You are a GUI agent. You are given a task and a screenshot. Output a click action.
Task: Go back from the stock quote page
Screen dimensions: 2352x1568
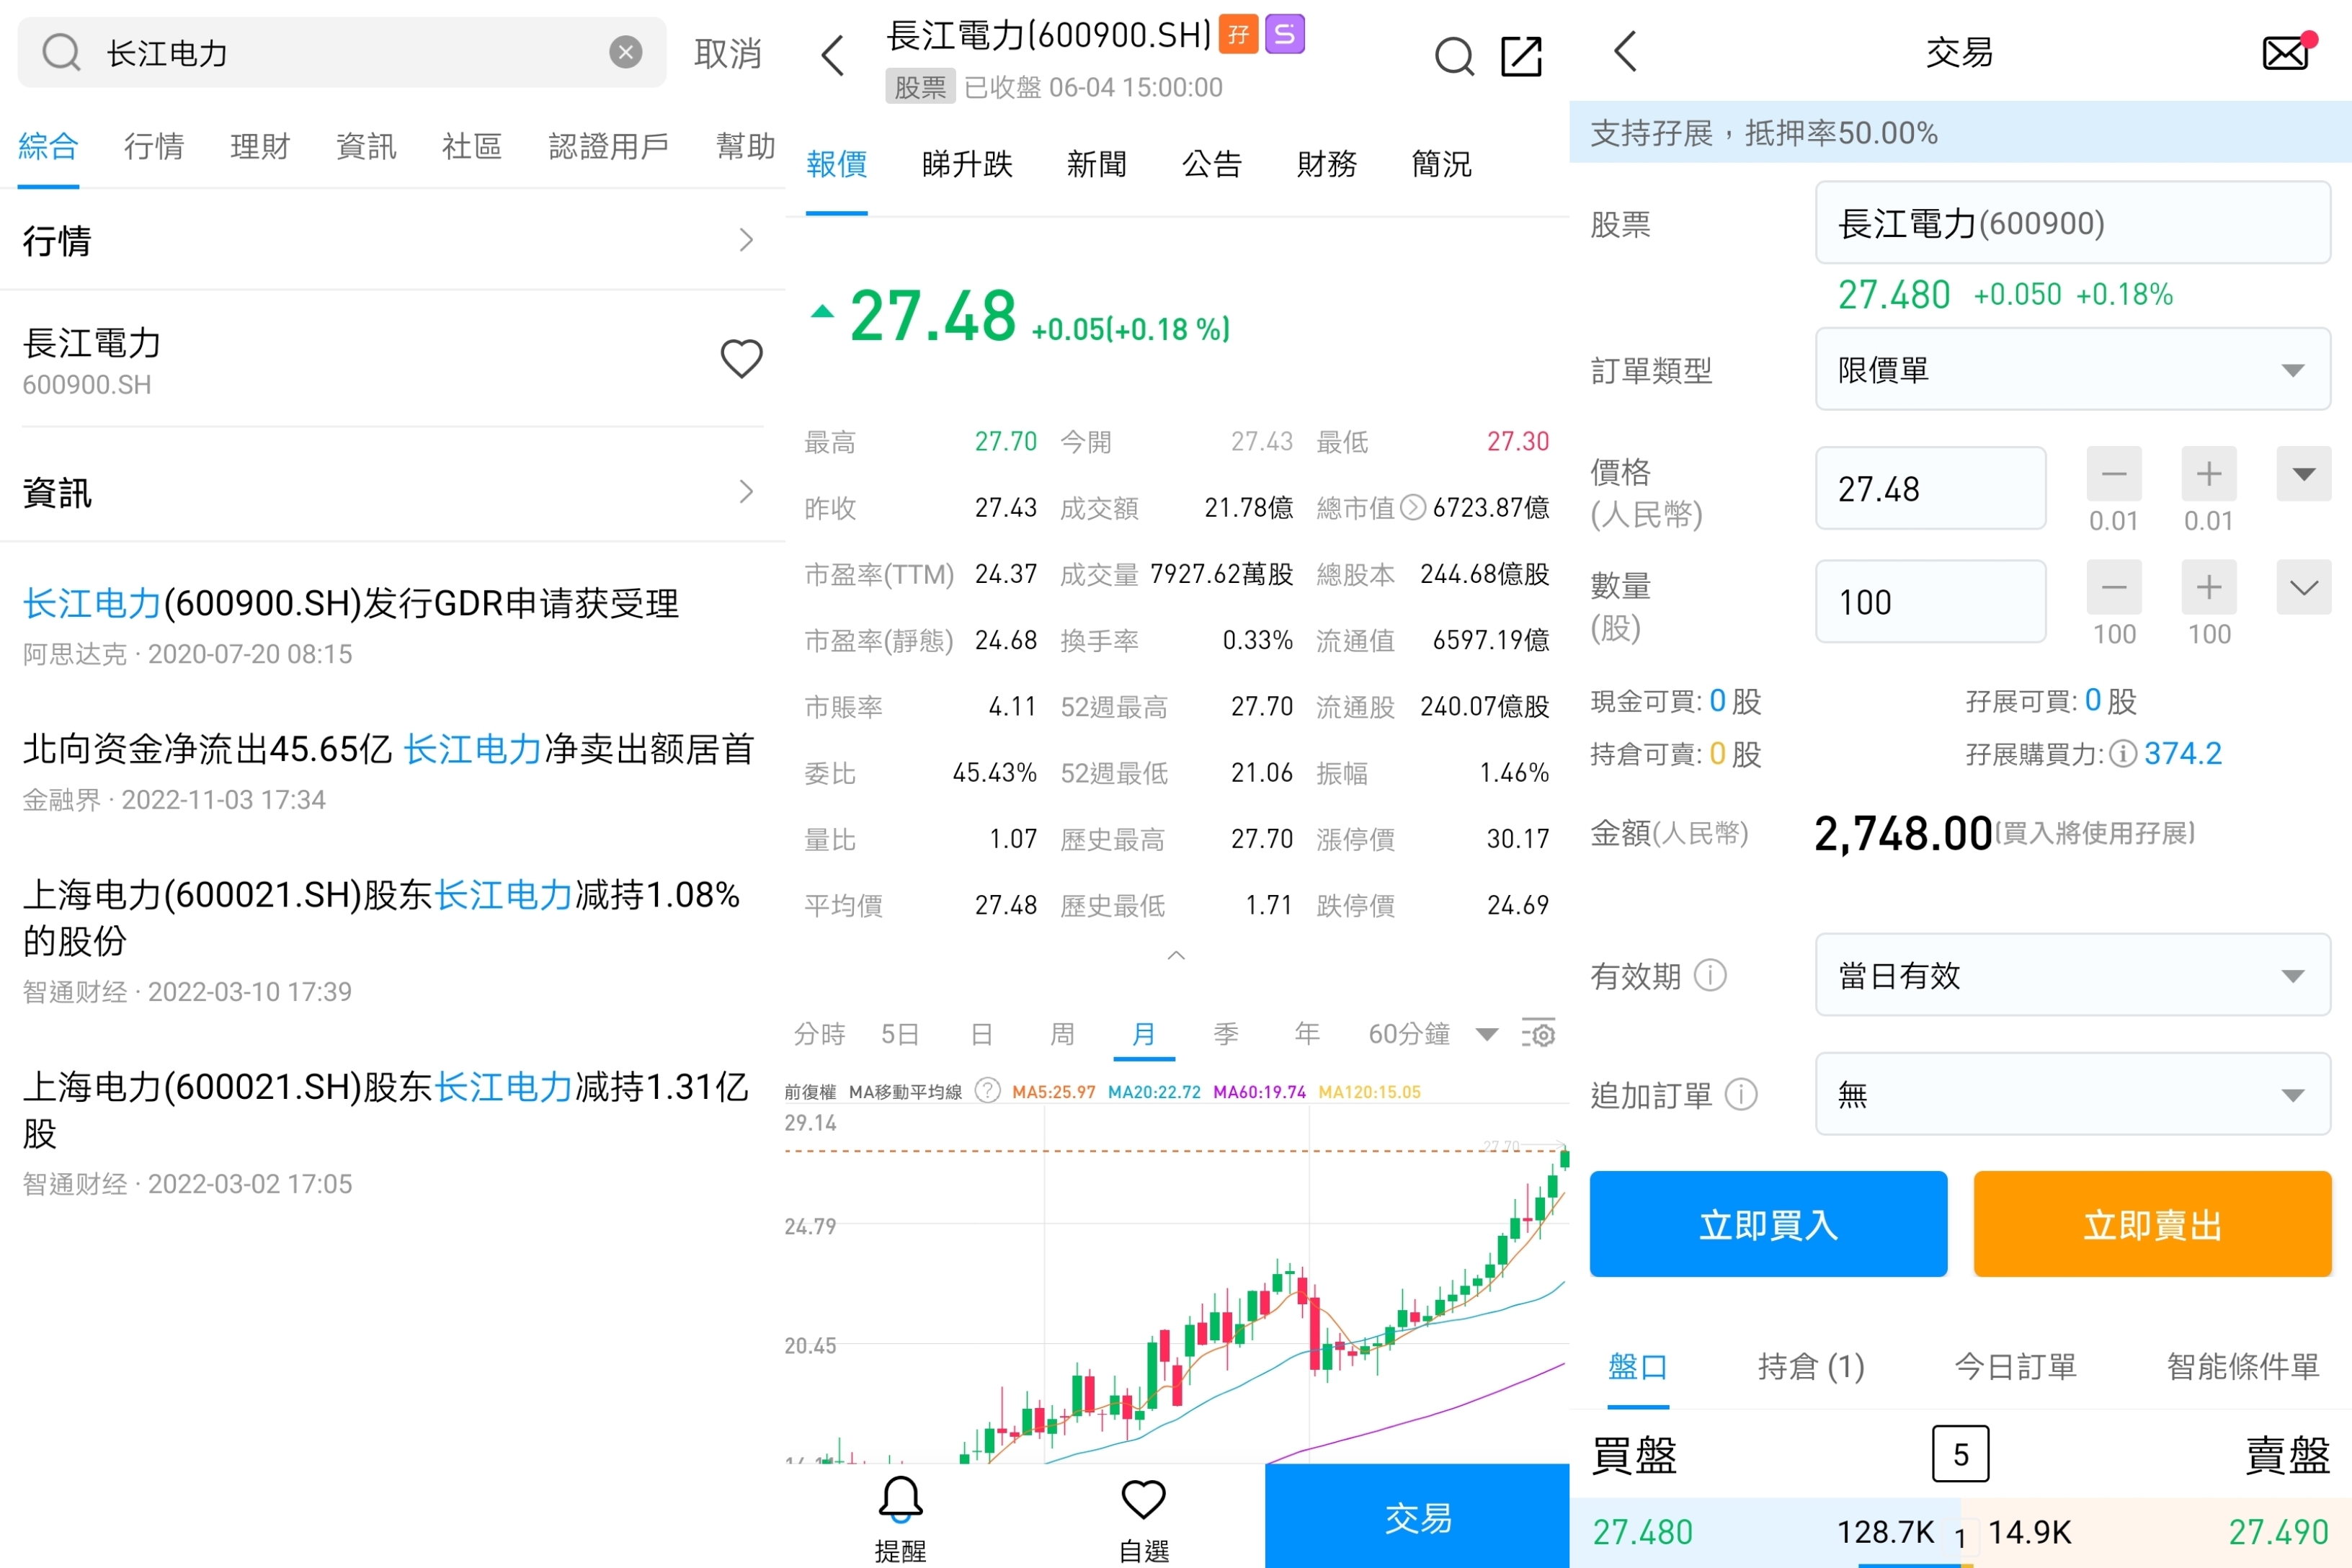[x=833, y=55]
